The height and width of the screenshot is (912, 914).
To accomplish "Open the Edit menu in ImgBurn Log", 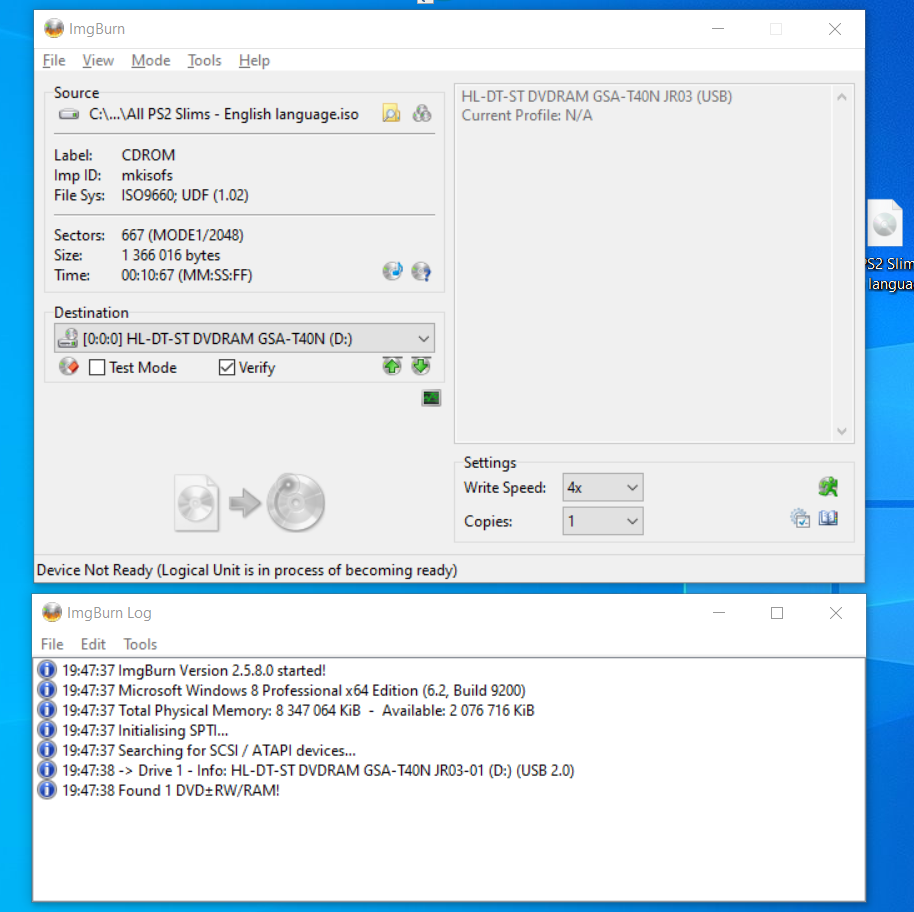I will [93, 644].
